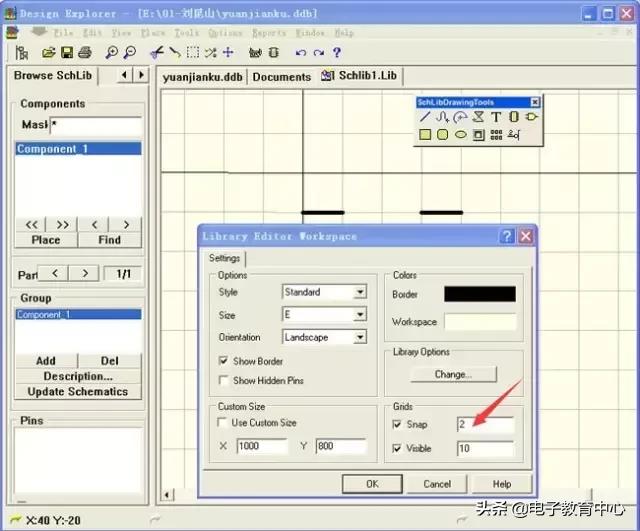
Task: Click the Description... button
Action: coord(78,376)
